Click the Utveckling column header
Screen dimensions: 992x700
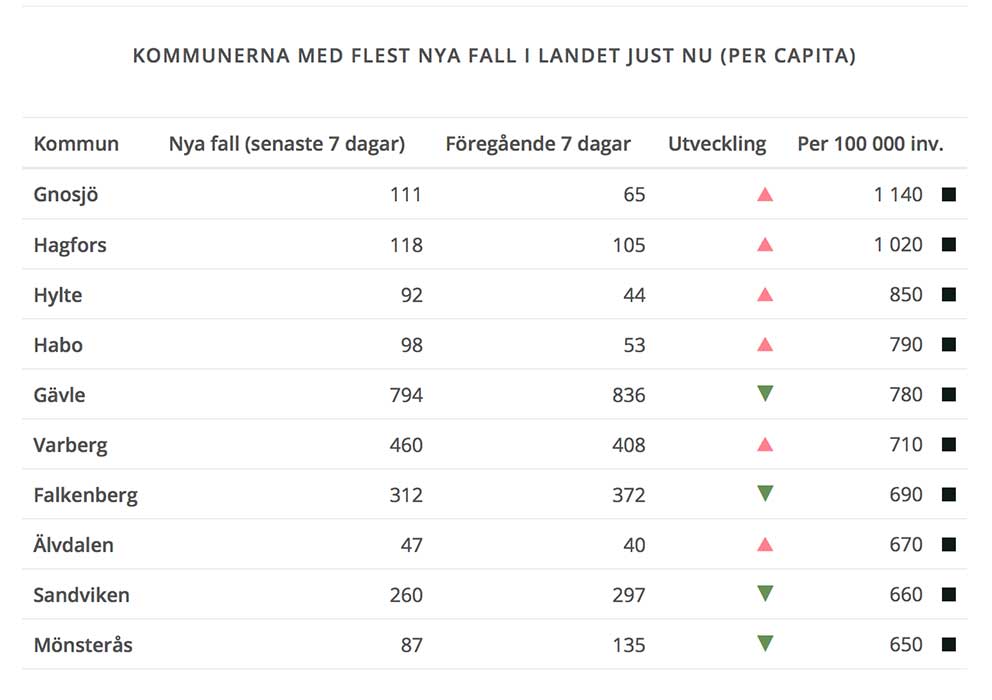[717, 144]
